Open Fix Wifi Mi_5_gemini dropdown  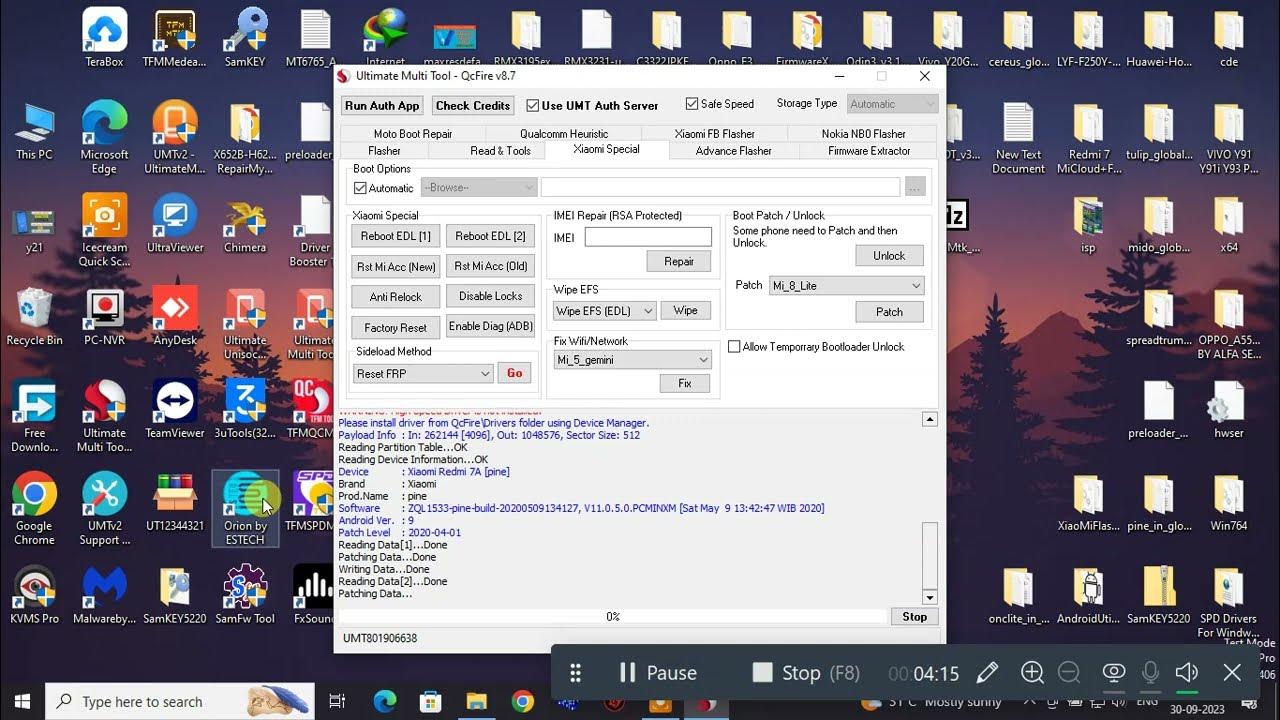click(x=633, y=360)
